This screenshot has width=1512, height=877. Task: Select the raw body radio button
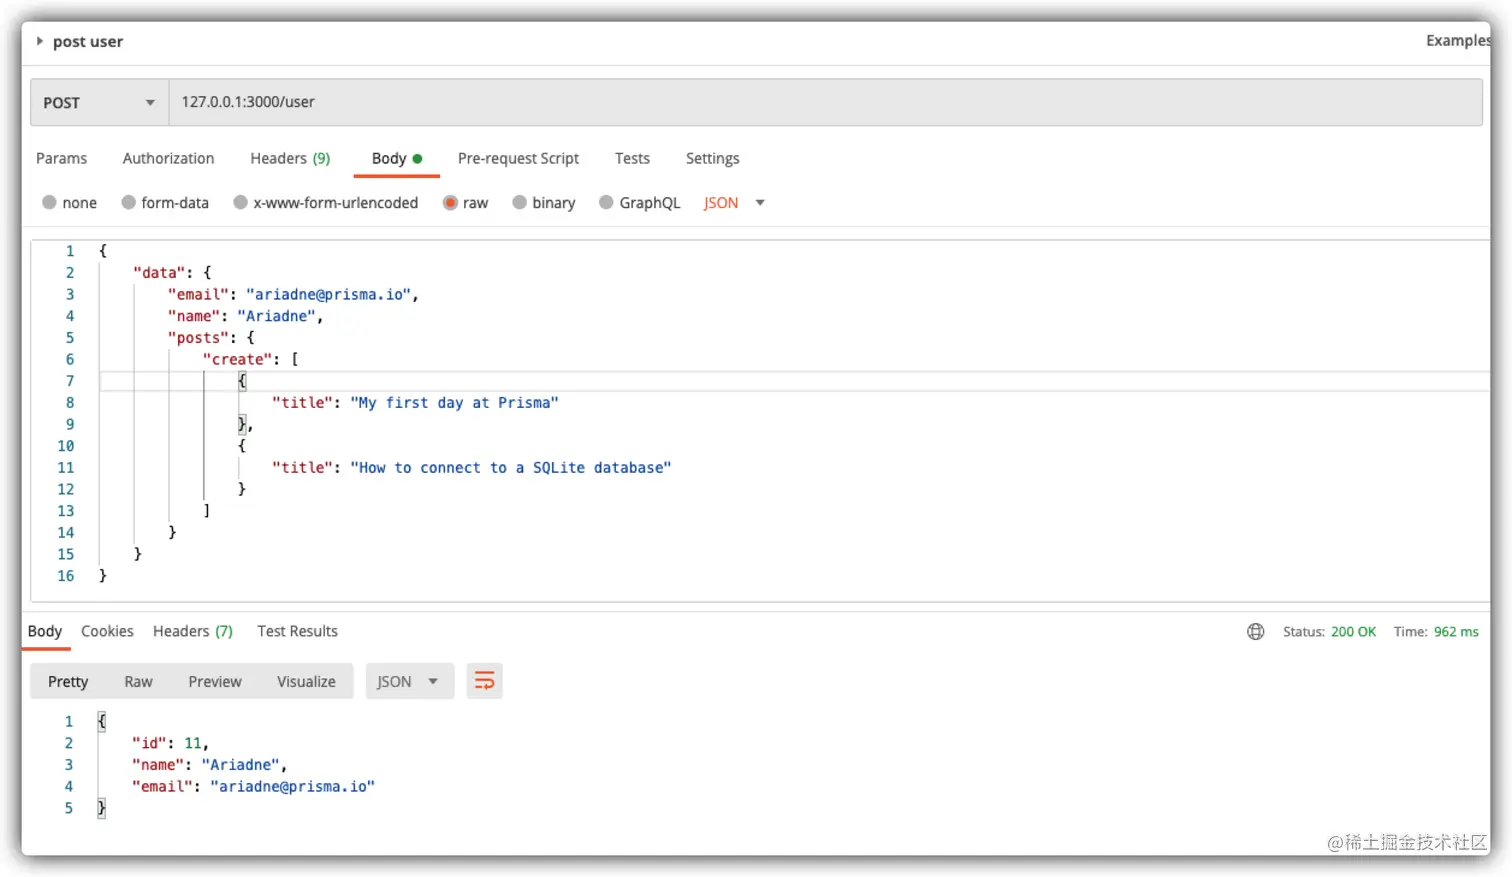pos(450,202)
